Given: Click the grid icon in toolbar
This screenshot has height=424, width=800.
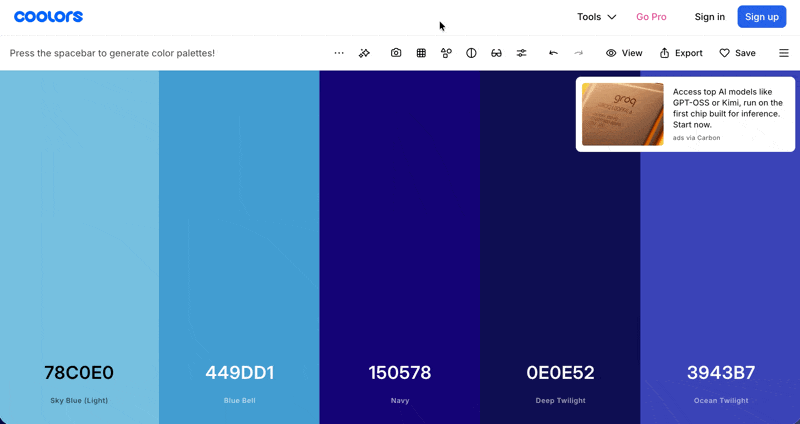Looking at the screenshot, I should click(421, 53).
